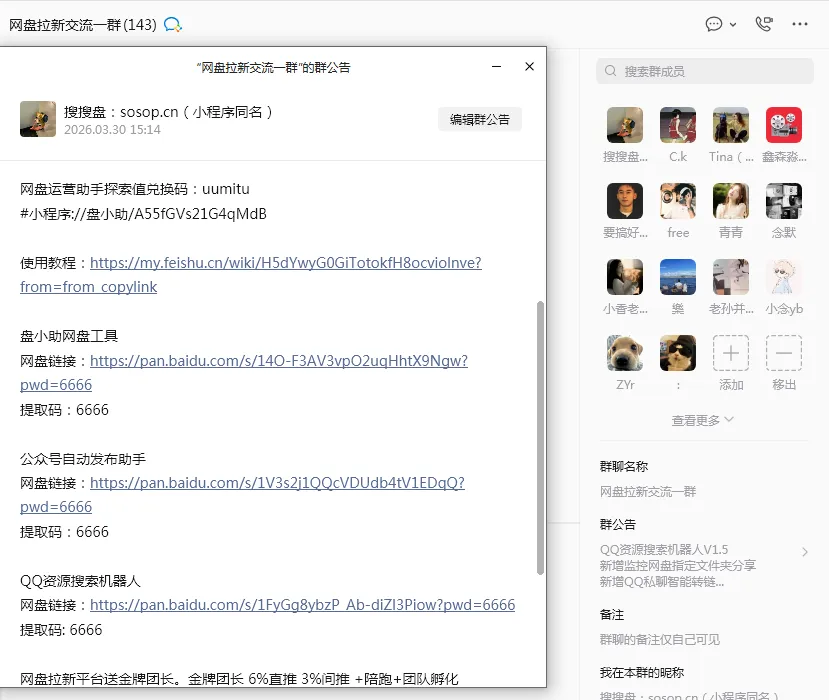Open the sunglasses cat member avatar
This screenshot has height=700, width=829.
[x=678, y=353]
